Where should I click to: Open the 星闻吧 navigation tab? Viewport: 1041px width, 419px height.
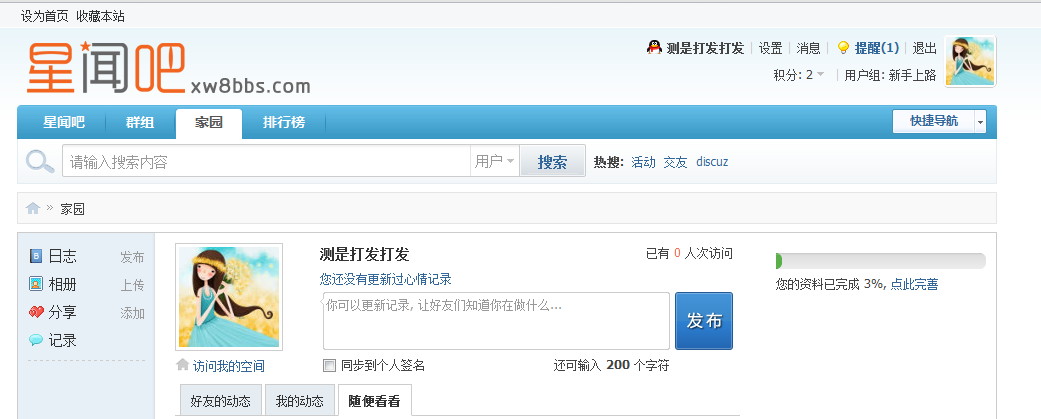tap(64, 122)
